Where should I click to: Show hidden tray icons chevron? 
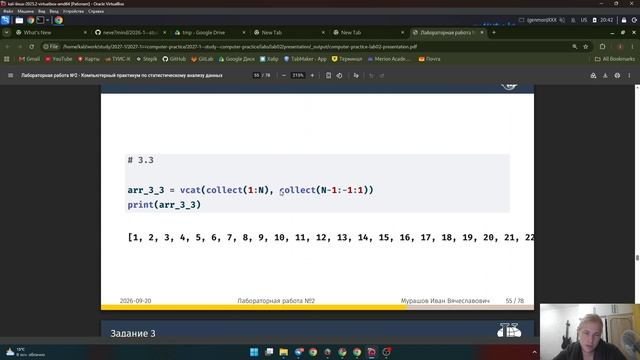pos(534,352)
